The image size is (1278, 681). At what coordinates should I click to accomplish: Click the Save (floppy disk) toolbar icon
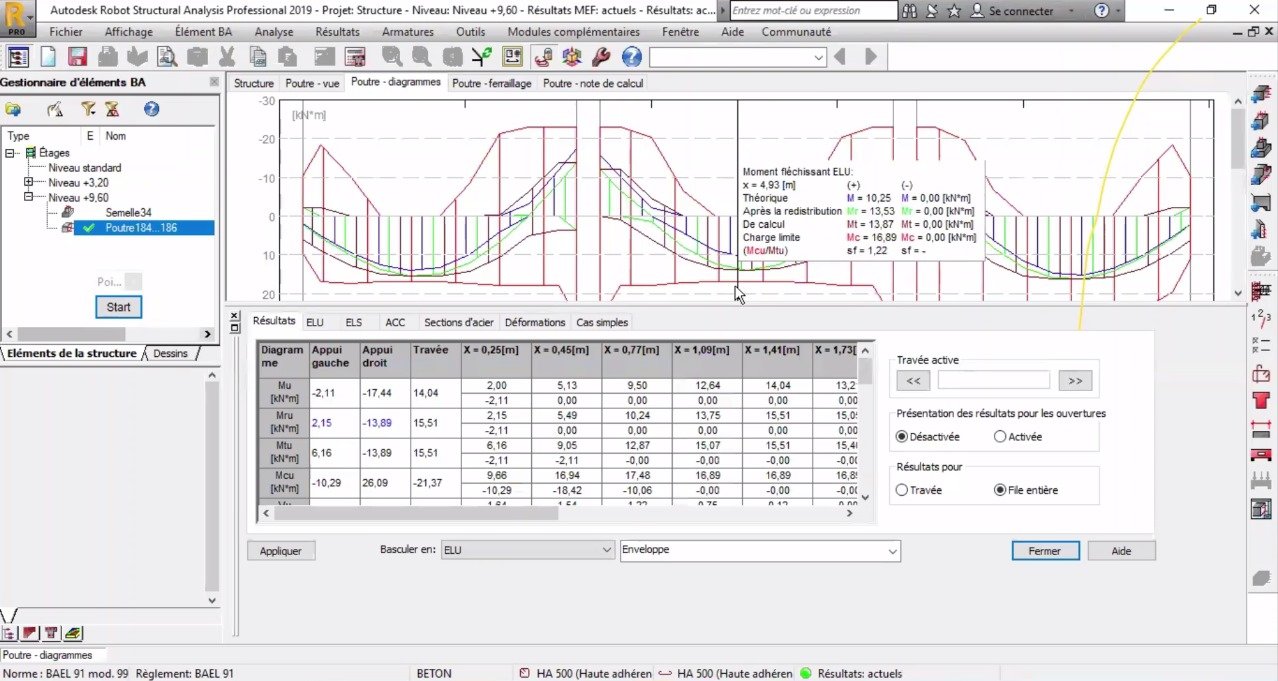(77, 57)
